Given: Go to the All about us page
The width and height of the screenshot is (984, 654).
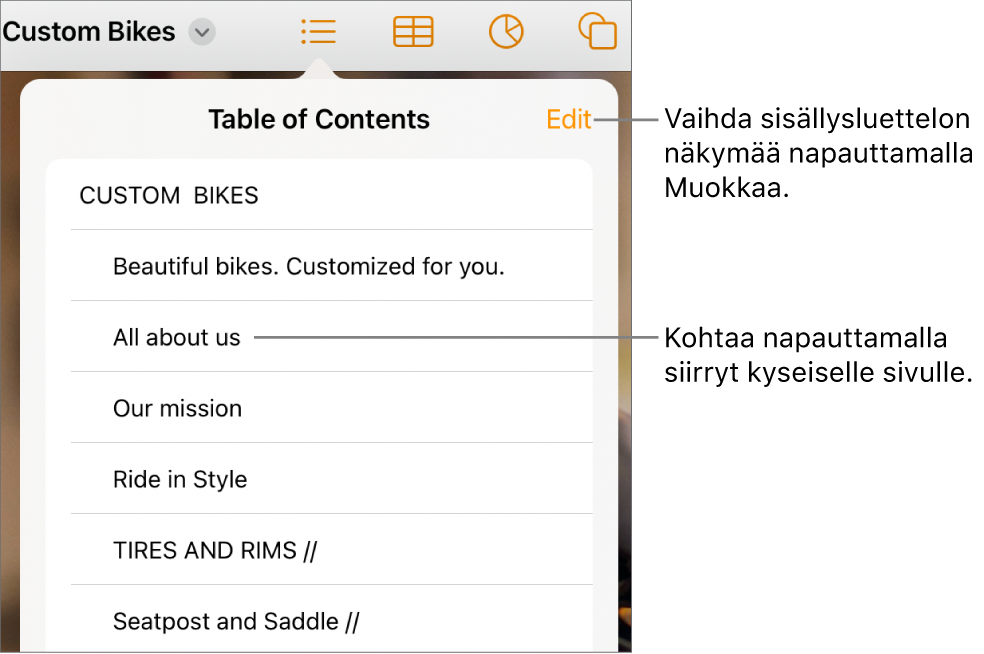Looking at the screenshot, I should [176, 337].
